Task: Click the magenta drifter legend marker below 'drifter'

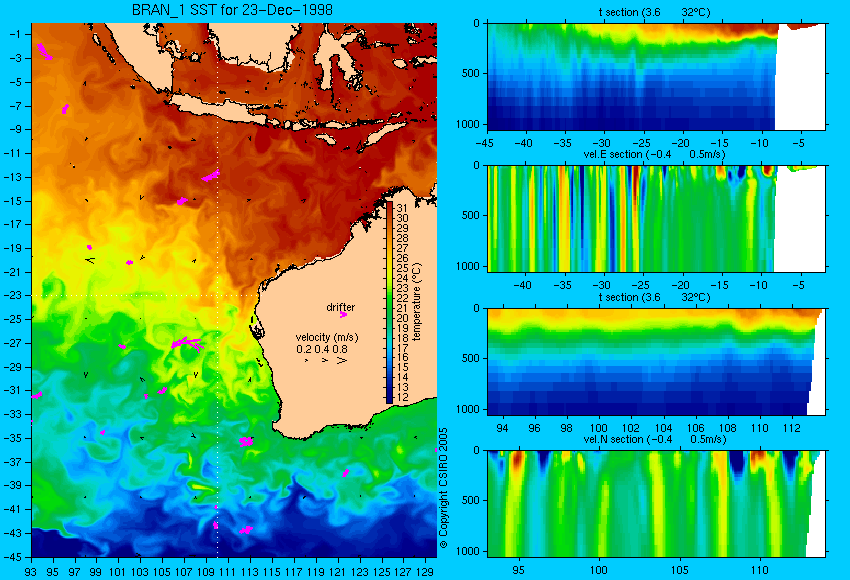Action: point(343,315)
